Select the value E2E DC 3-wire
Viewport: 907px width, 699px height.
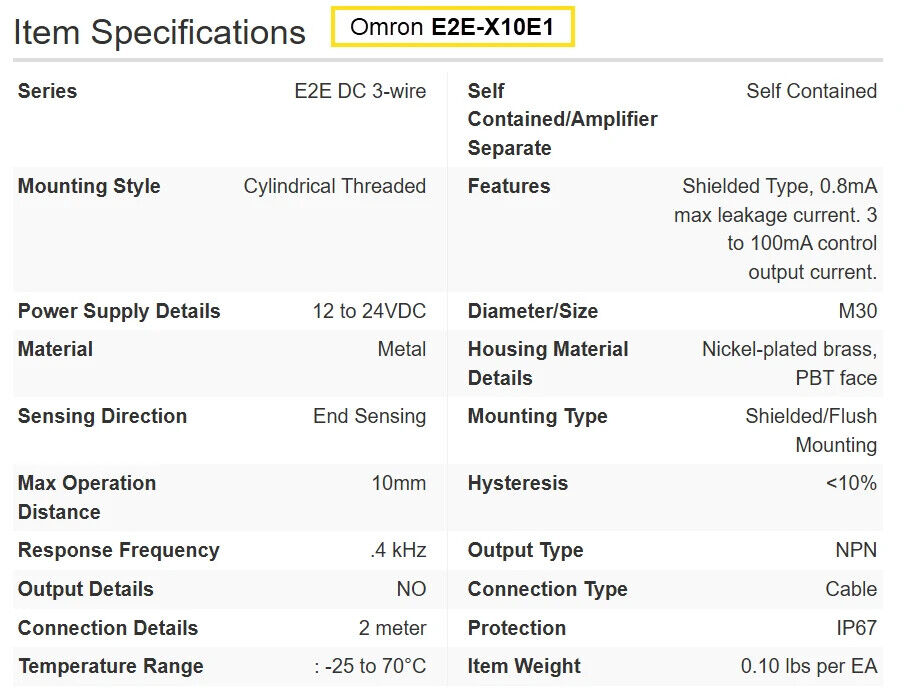pos(360,91)
